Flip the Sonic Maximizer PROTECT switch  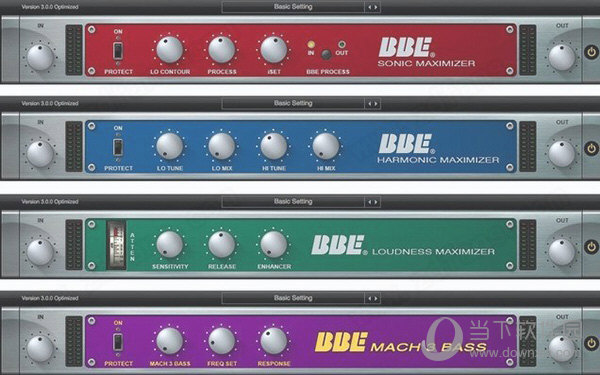click(x=118, y=51)
